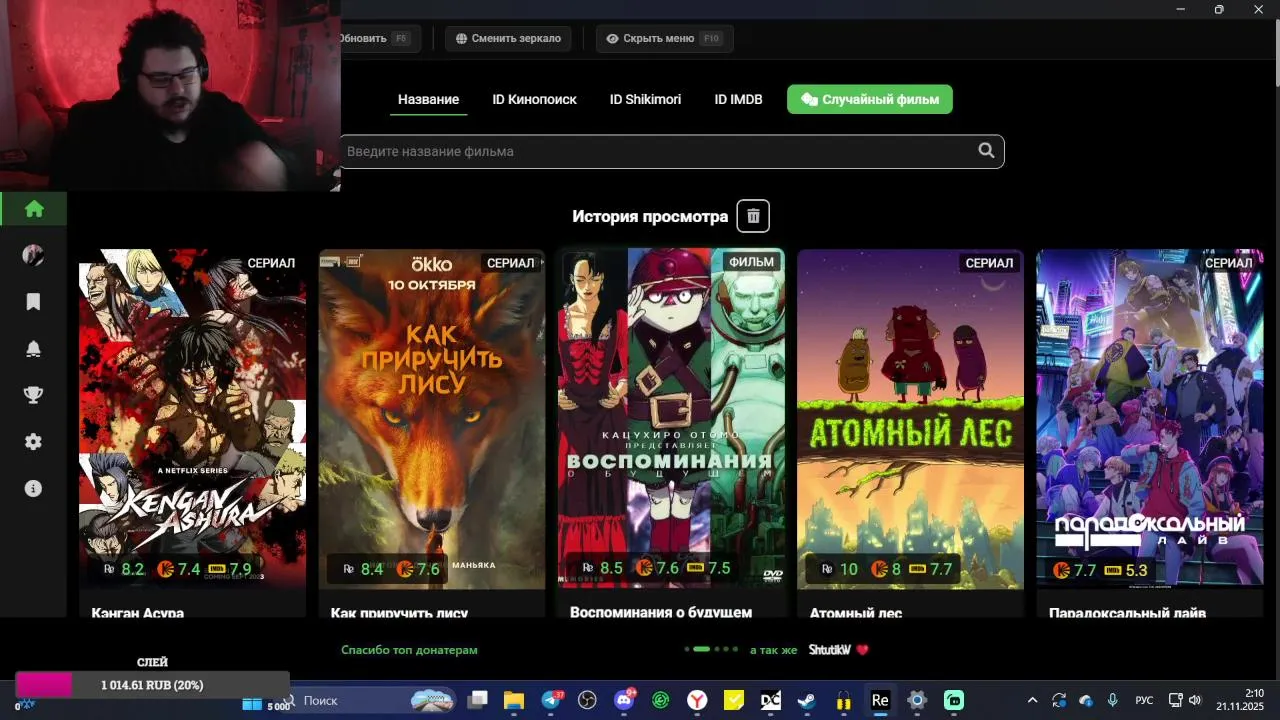
Task: Open the green circular arrows taskbar app
Action: [x=660, y=700]
